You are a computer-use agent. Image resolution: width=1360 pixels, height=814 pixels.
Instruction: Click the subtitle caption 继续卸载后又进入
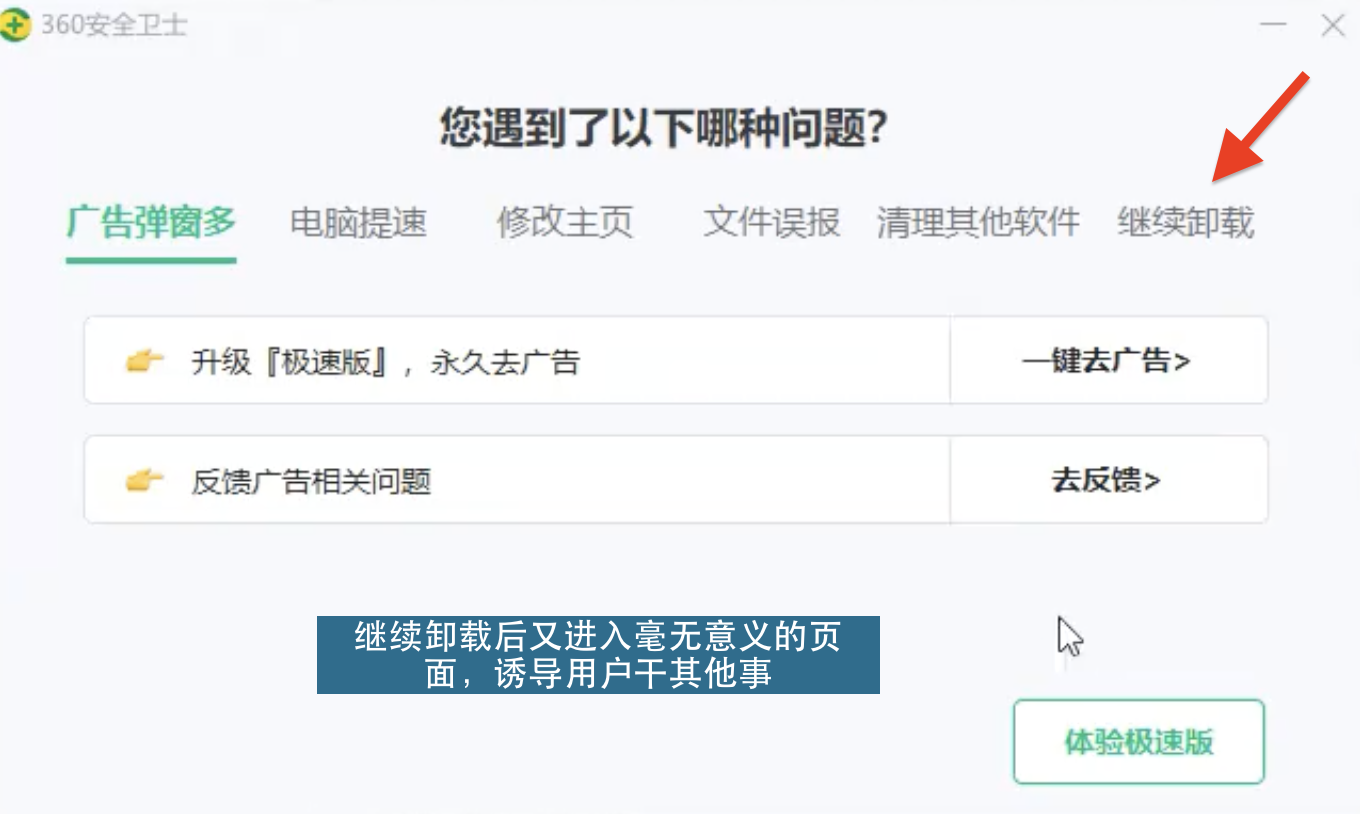tap(598, 655)
